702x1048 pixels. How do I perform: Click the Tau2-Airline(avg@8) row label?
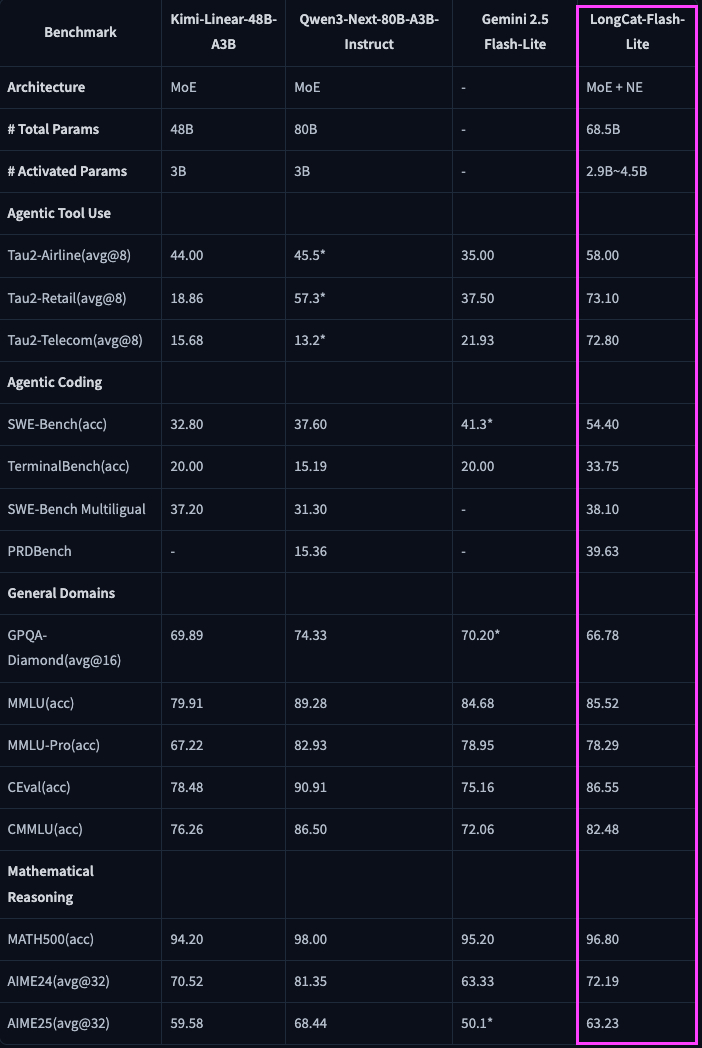tap(69, 255)
